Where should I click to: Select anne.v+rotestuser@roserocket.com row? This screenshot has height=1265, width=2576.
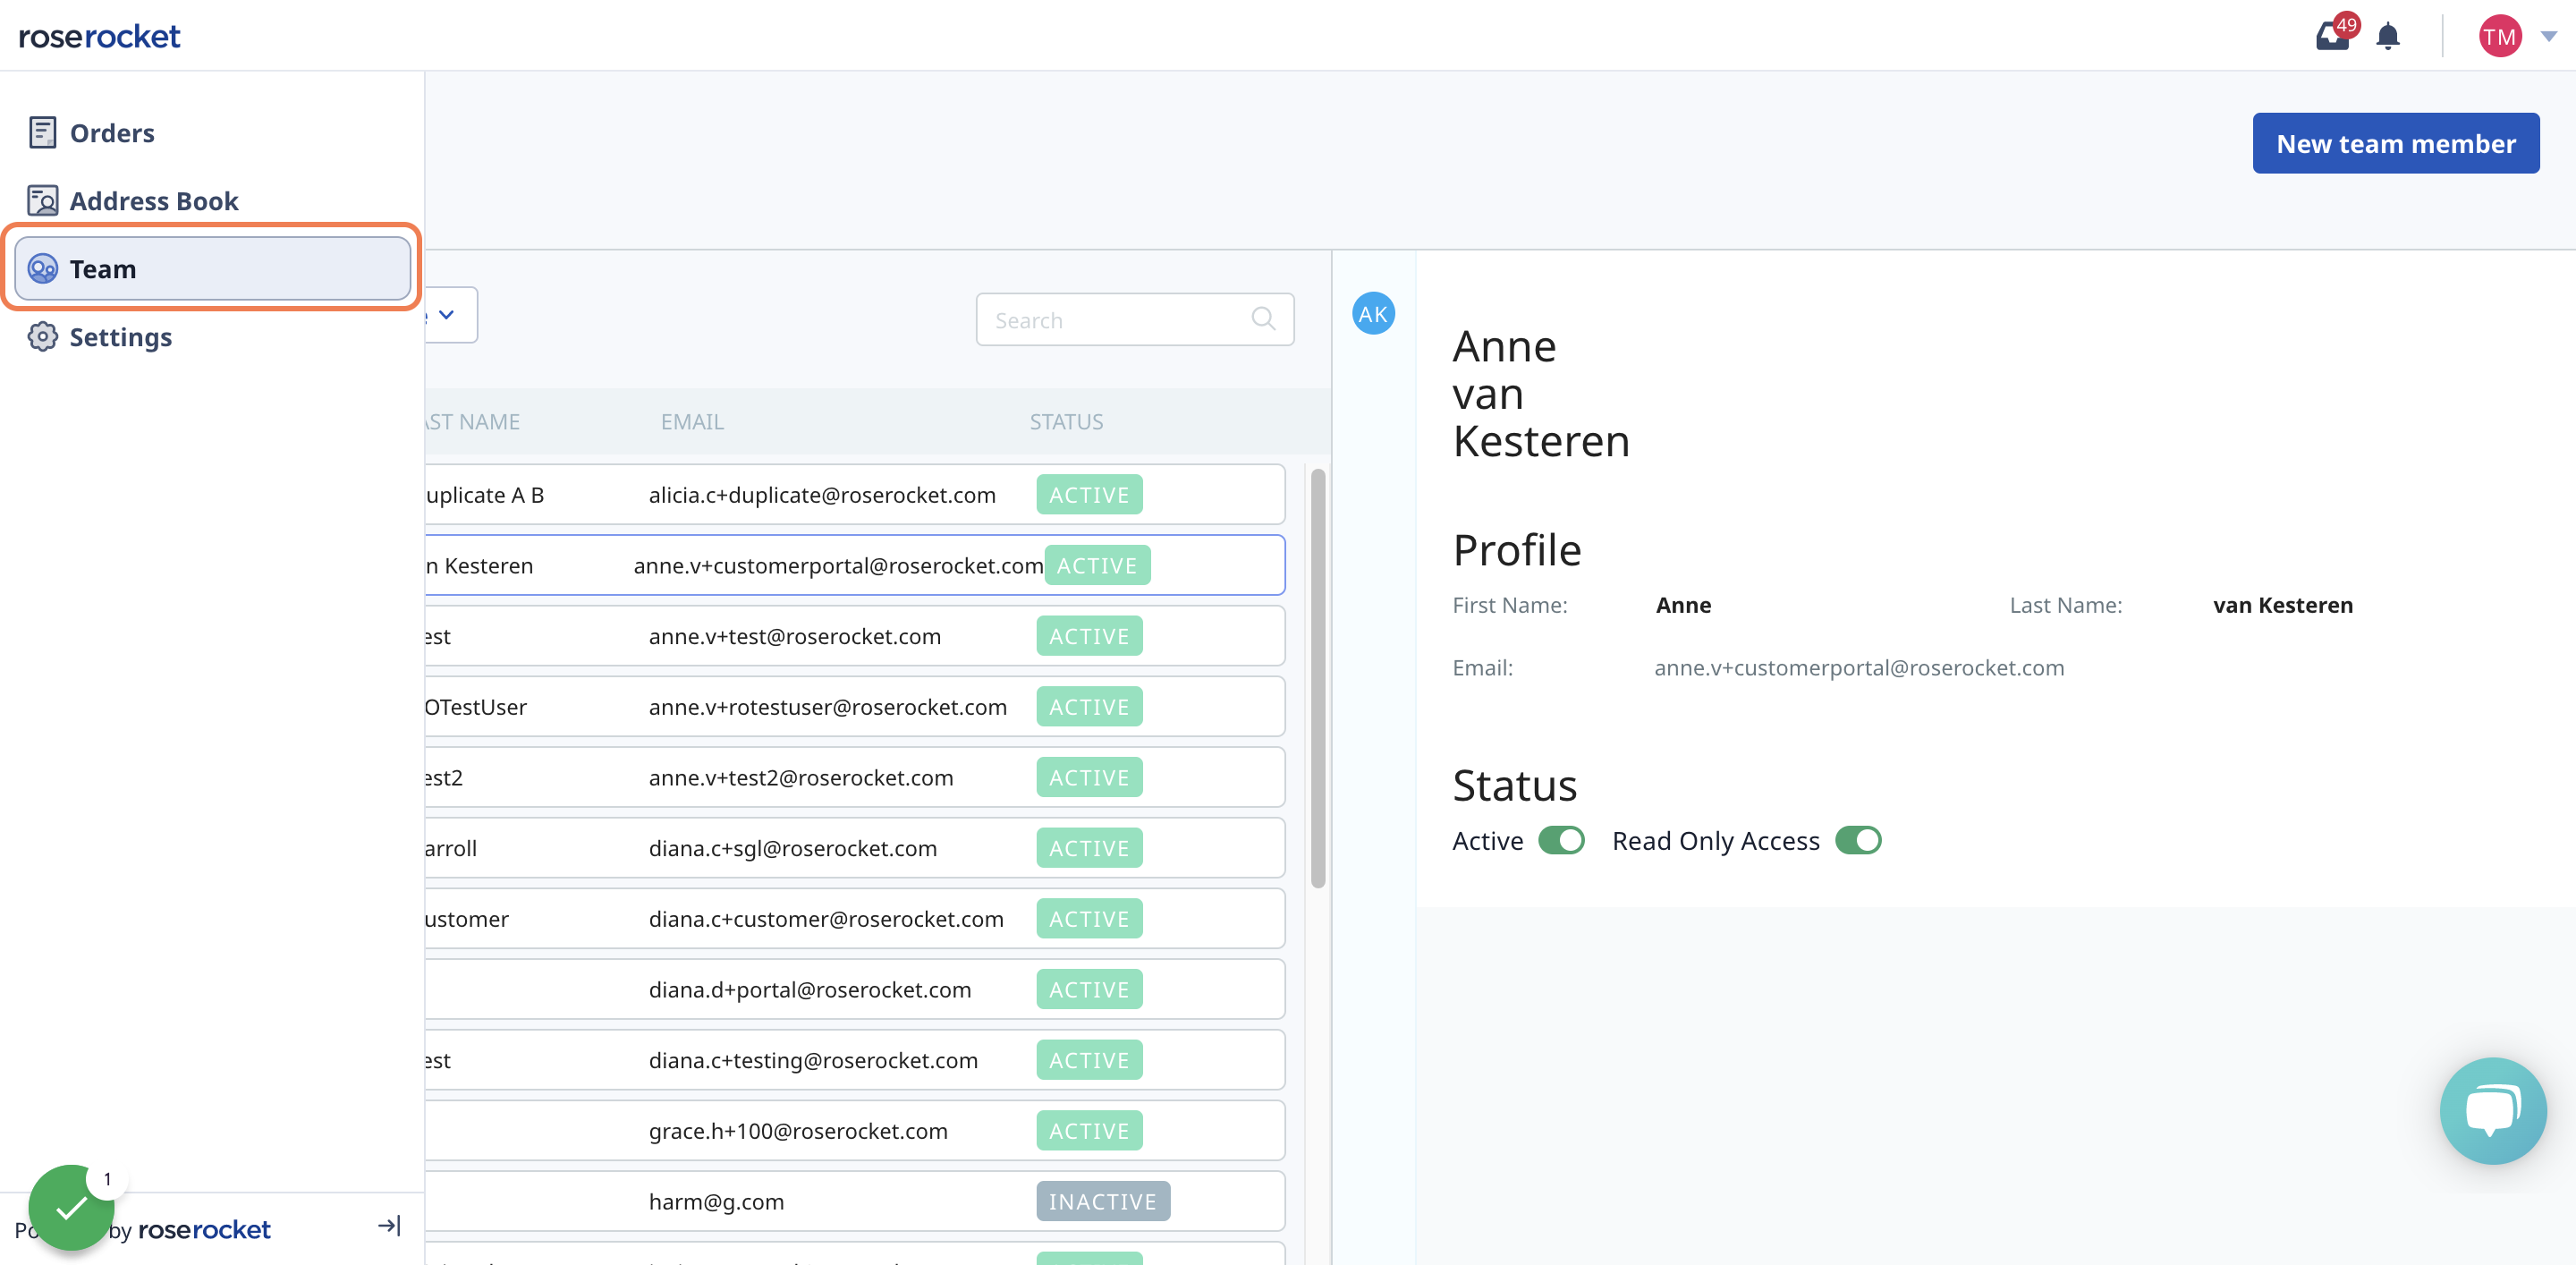(855, 706)
